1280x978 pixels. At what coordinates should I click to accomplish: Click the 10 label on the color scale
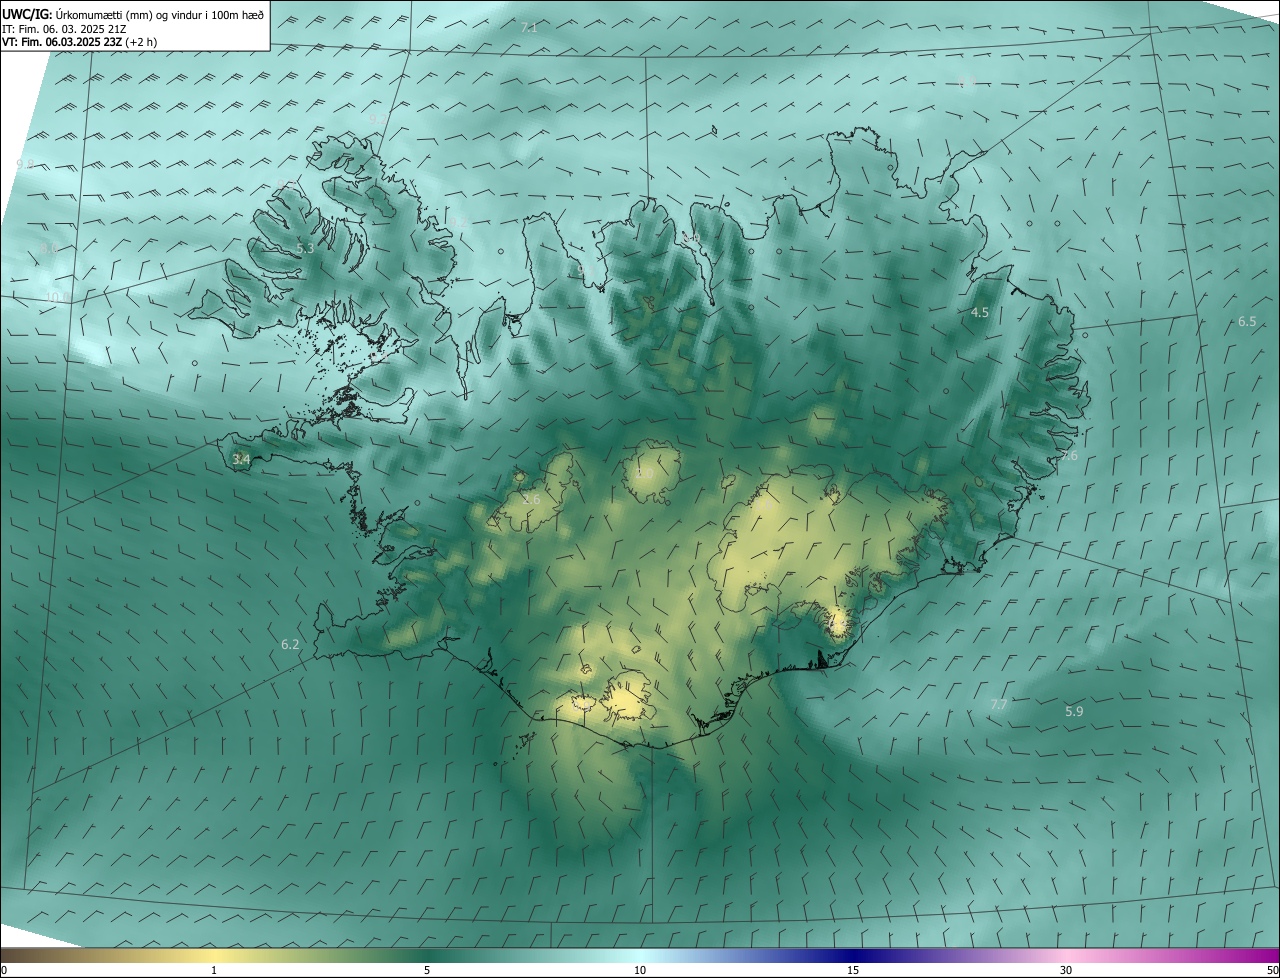(x=640, y=970)
